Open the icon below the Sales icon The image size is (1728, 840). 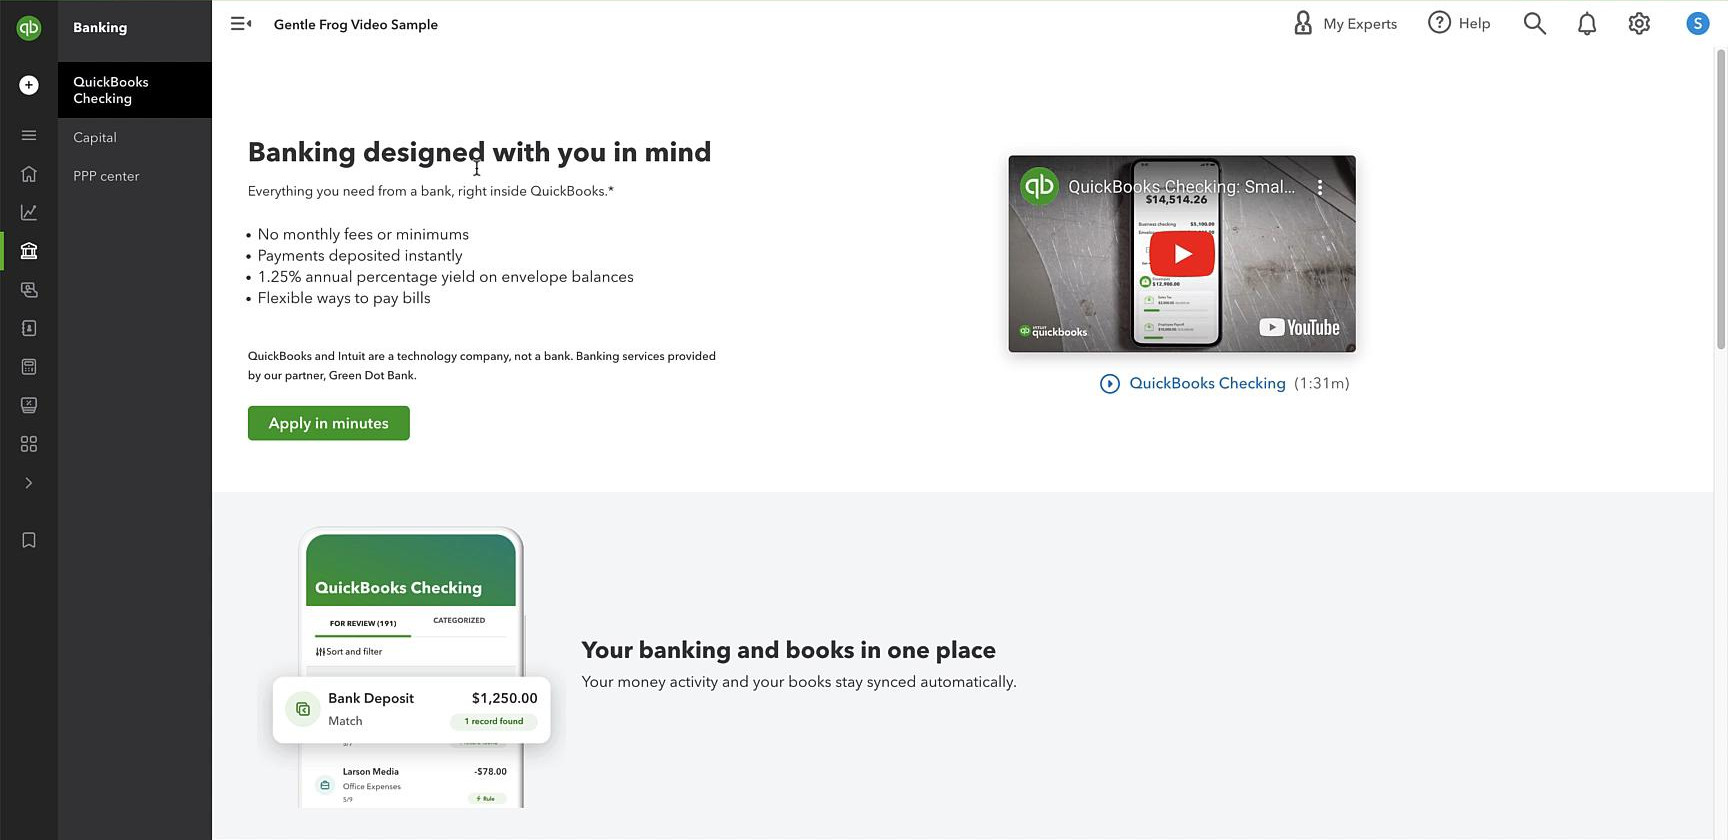click(x=29, y=328)
